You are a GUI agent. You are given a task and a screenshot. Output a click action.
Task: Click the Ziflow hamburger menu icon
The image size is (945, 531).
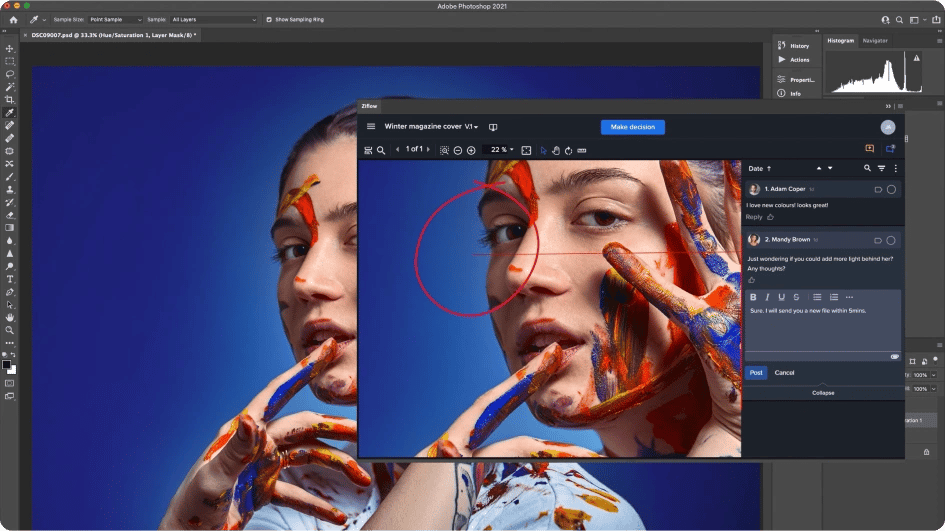click(371, 127)
